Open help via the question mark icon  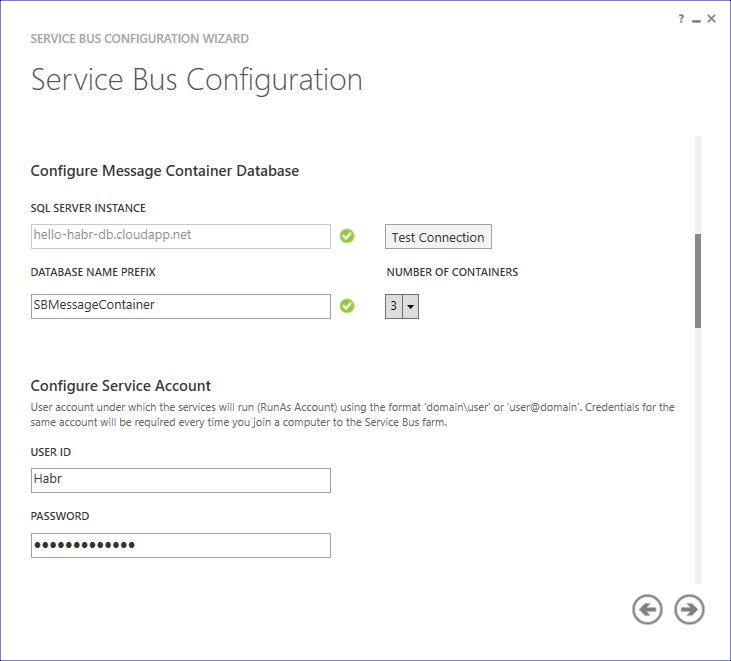[x=681, y=19]
